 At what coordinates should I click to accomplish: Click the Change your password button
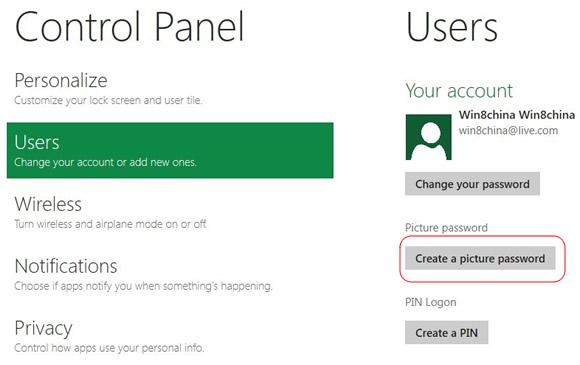coord(472,184)
